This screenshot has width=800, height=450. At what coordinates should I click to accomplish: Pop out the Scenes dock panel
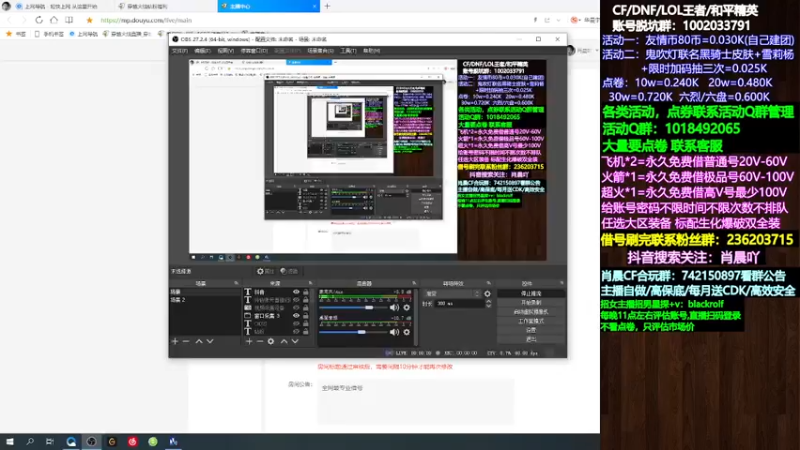(236, 283)
